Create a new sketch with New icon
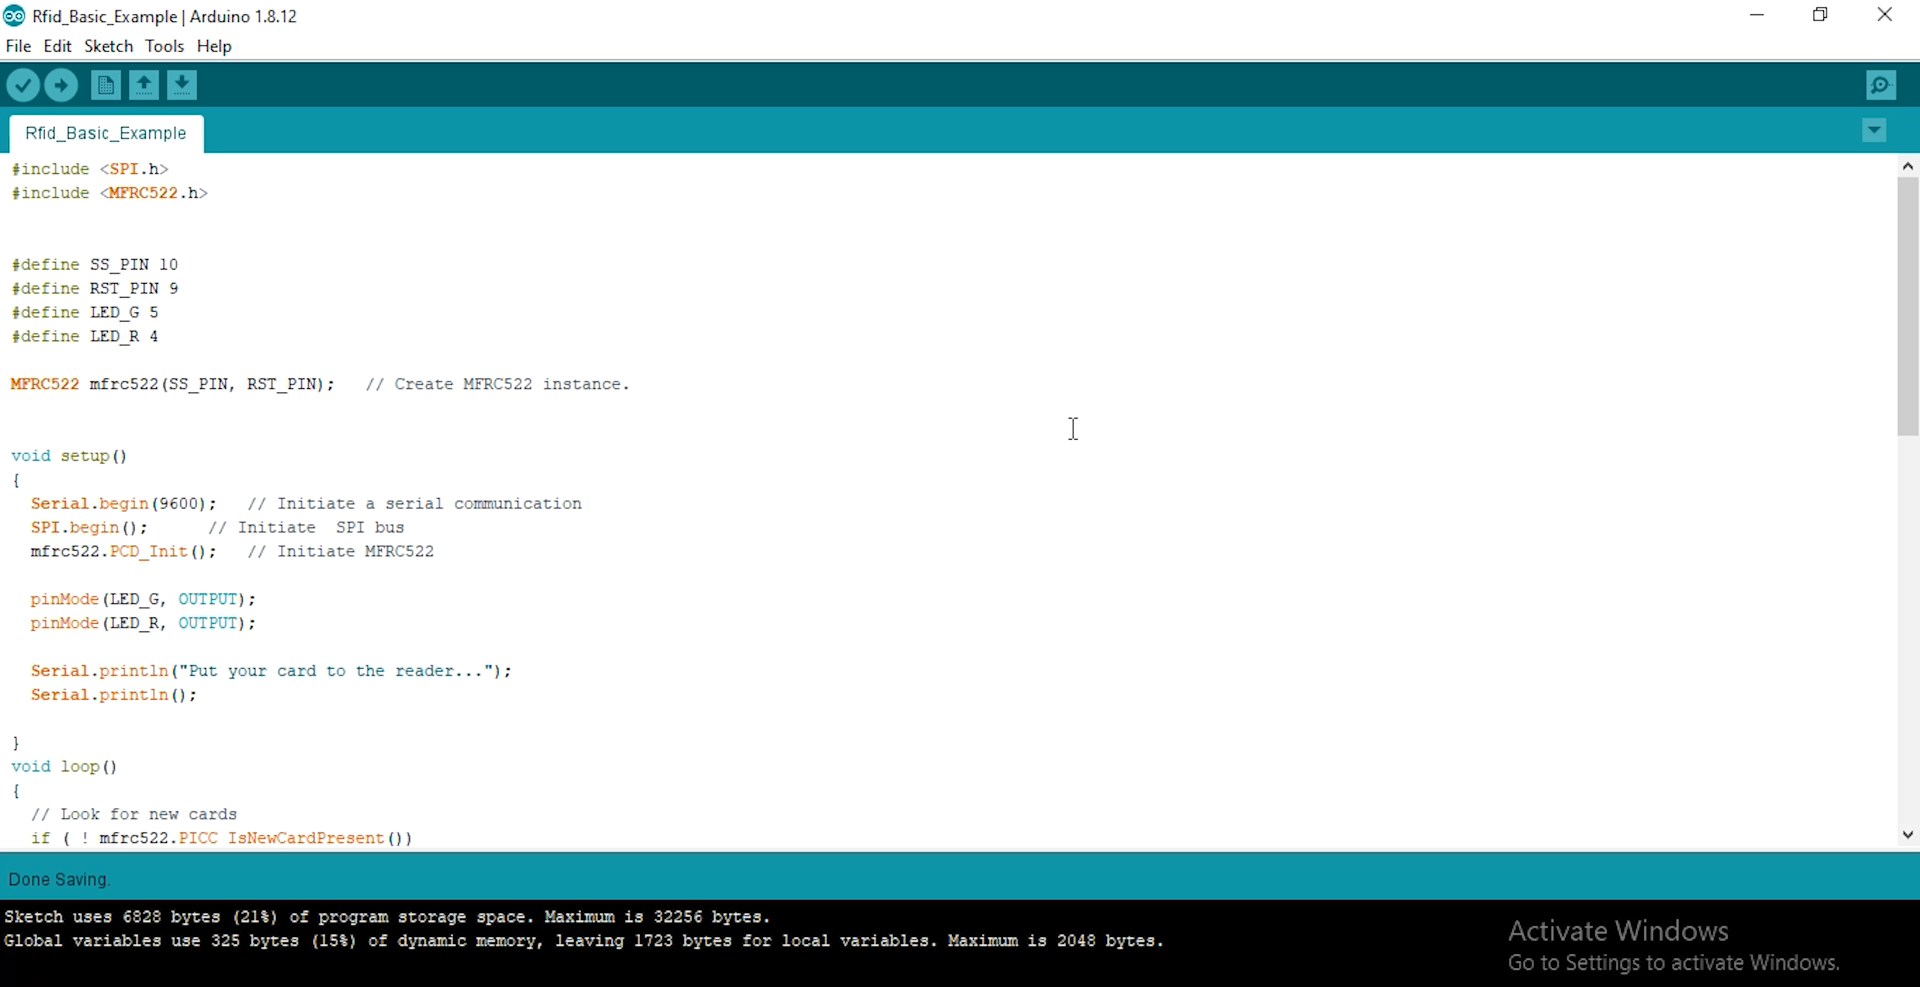The height and width of the screenshot is (987, 1920). click(x=105, y=86)
